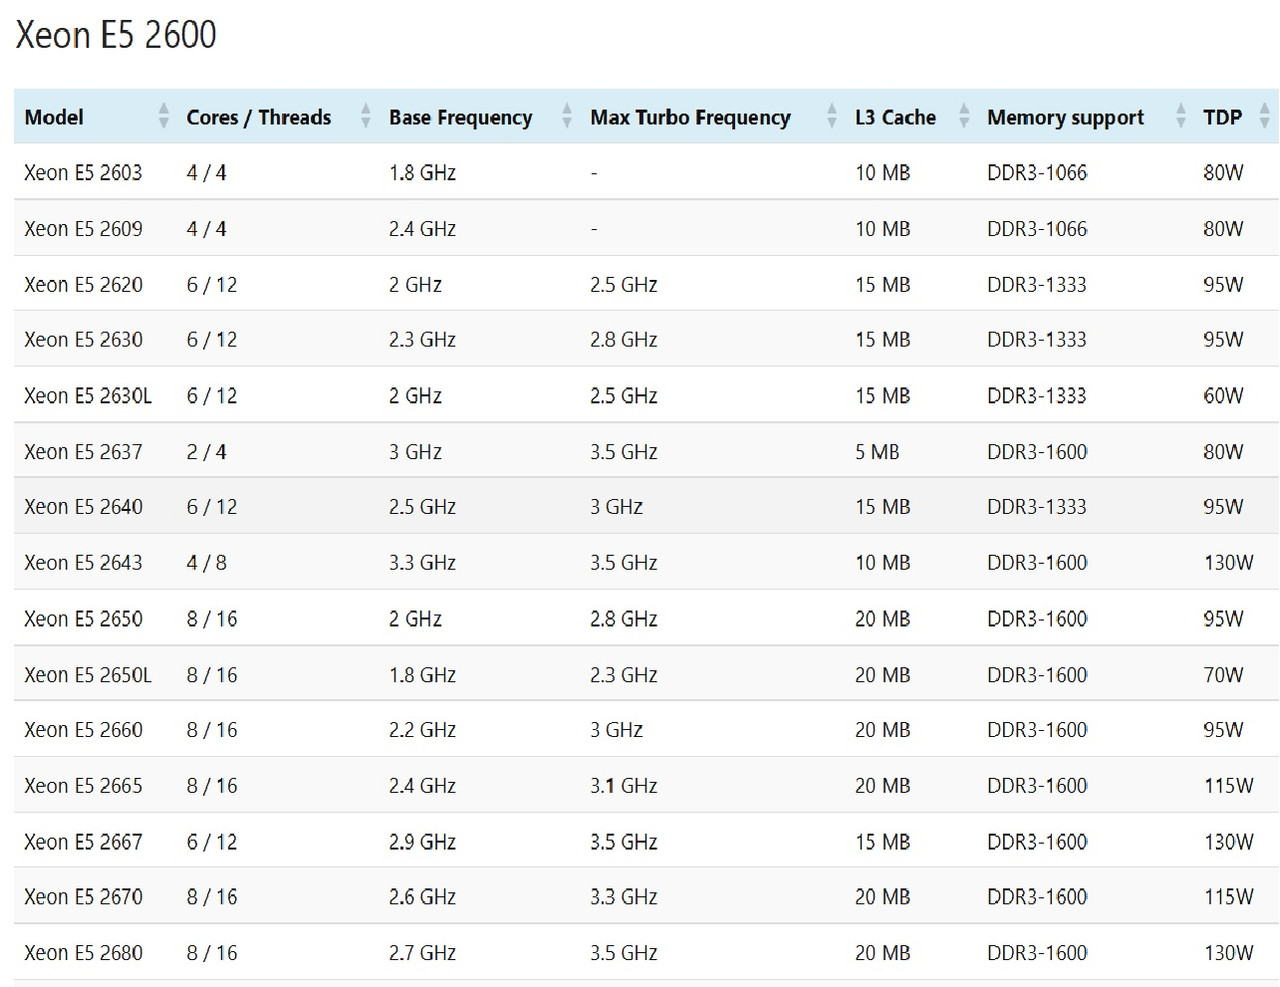Click the Model column header label
Viewport: 1280px width, 987px height.
(x=54, y=117)
